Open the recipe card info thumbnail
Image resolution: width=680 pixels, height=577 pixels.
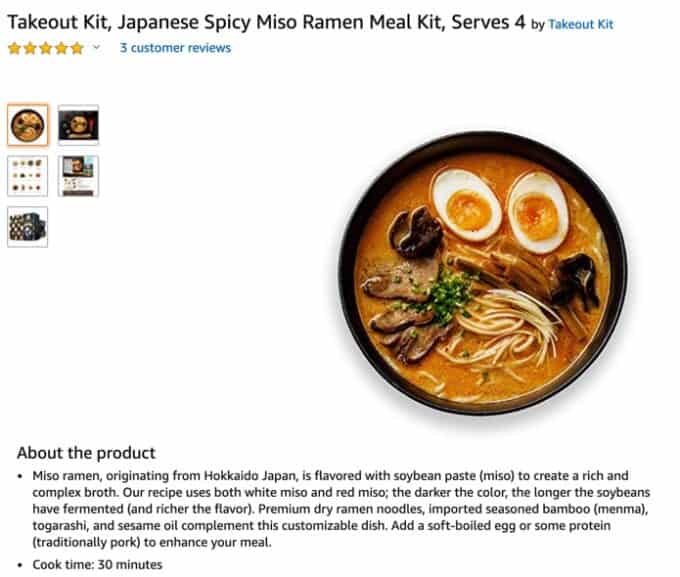78,176
